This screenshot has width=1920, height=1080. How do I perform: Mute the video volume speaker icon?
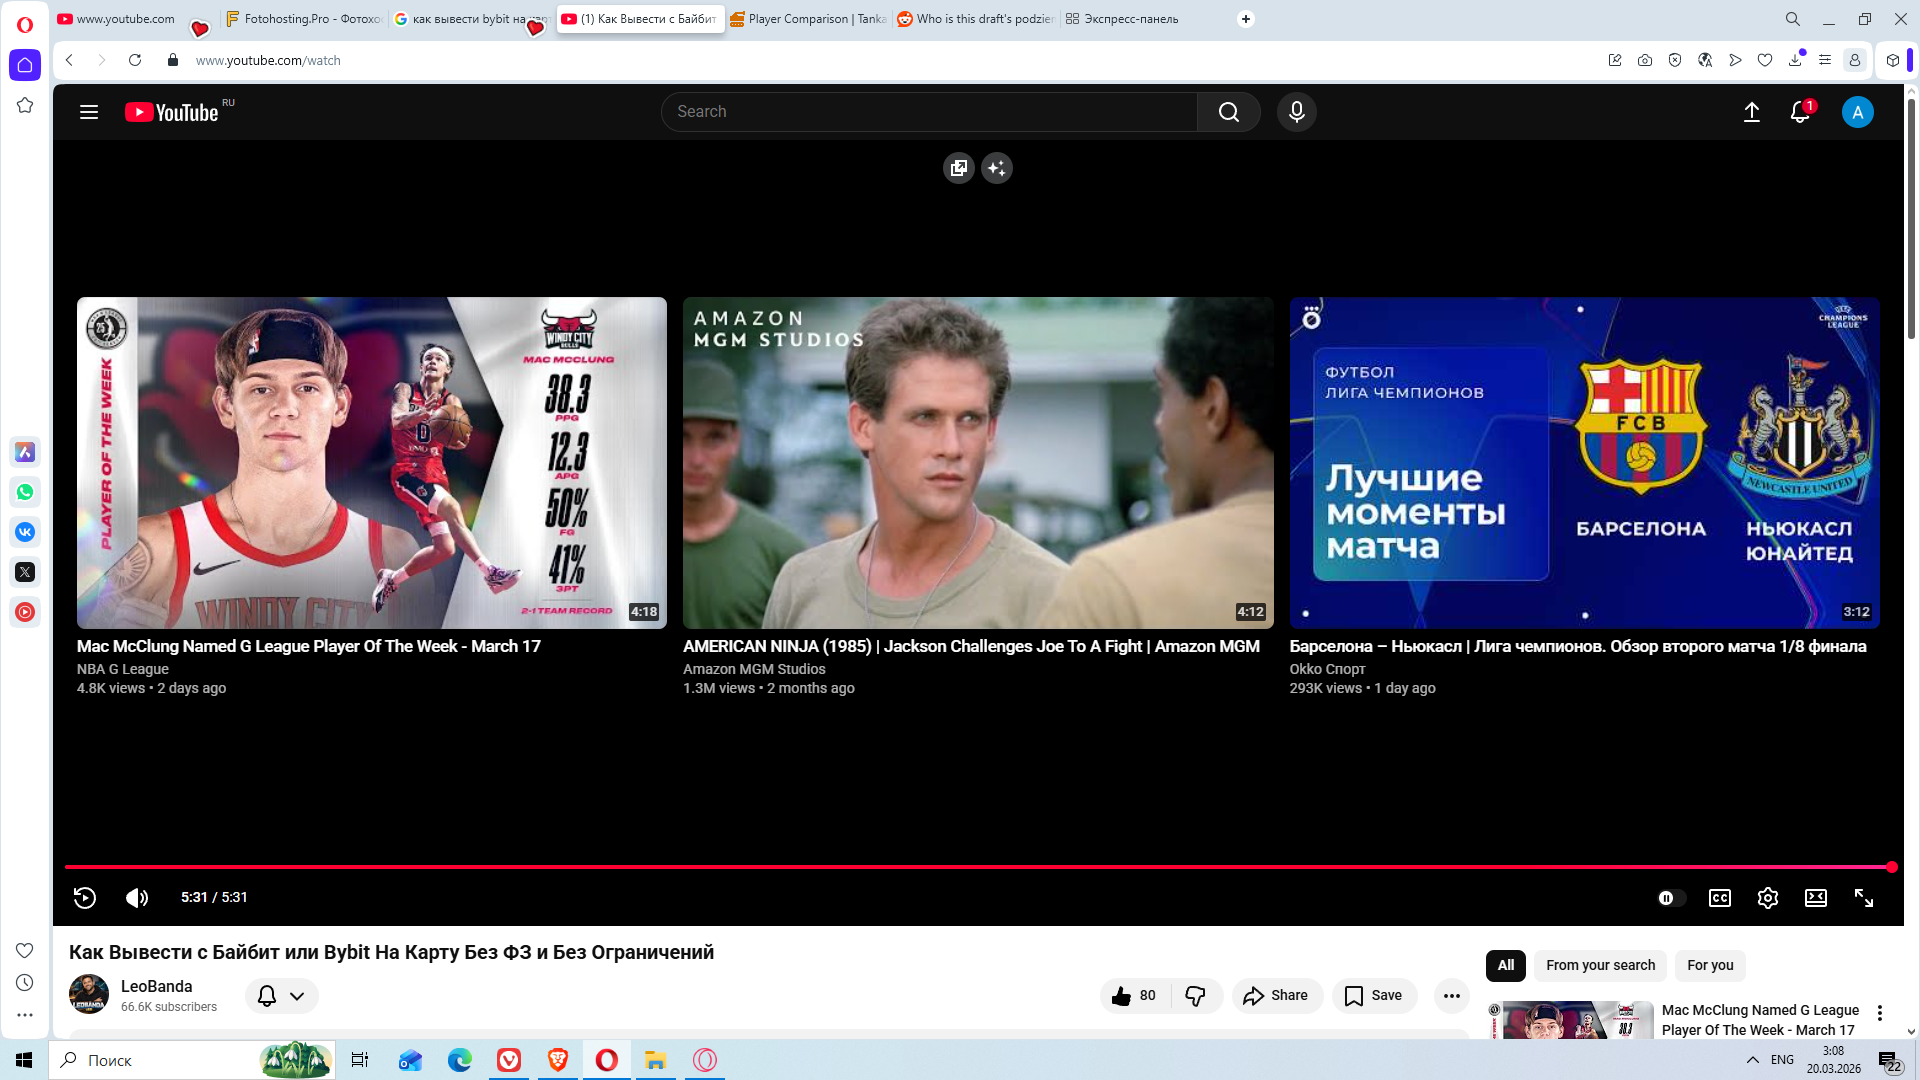click(x=137, y=898)
